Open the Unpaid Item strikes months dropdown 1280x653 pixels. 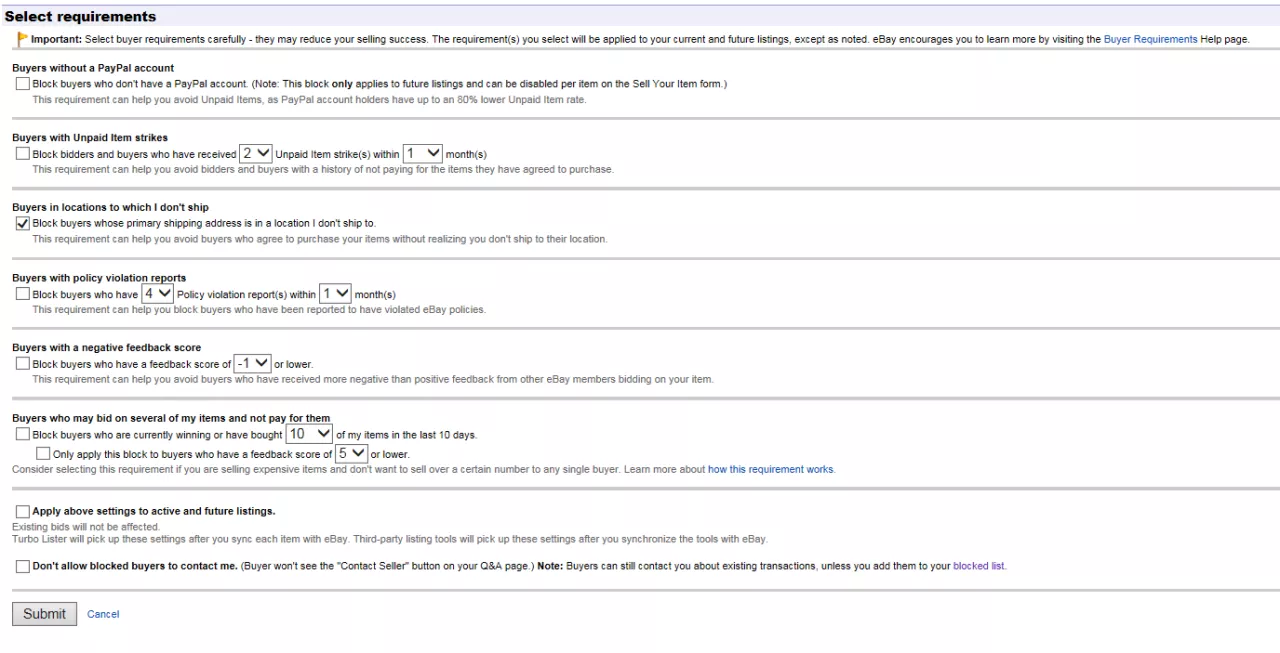click(423, 154)
